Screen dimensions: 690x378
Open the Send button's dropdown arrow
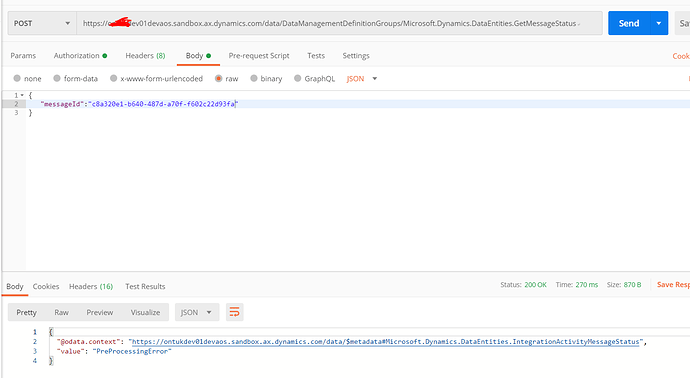coord(659,23)
